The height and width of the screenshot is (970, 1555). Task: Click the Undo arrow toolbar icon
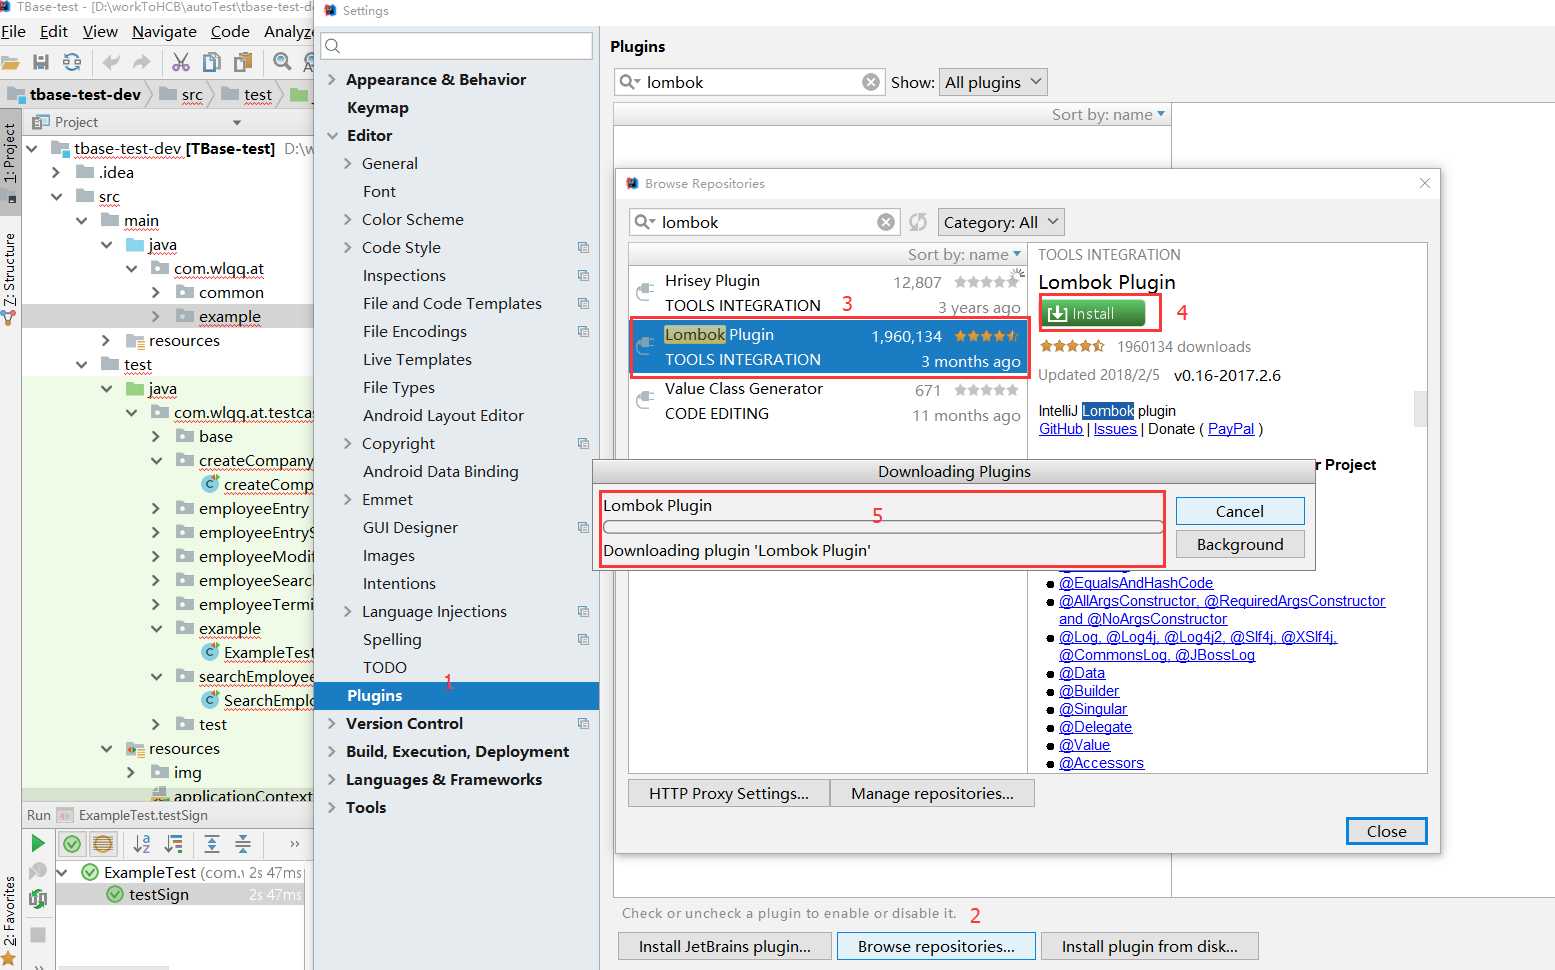click(111, 62)
